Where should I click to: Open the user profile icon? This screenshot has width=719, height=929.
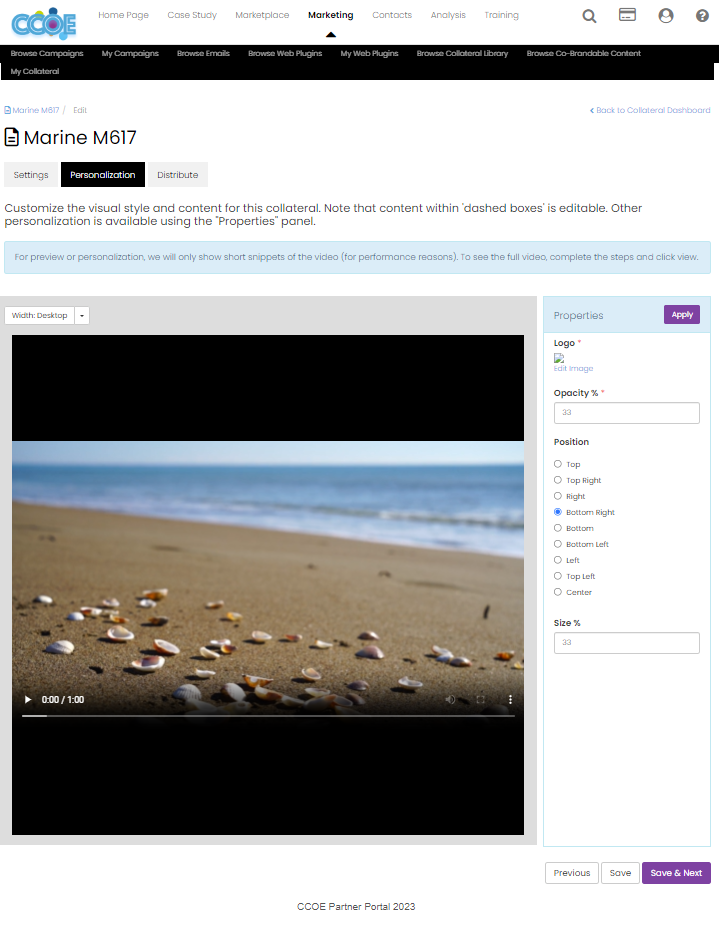tap(666, 15)
